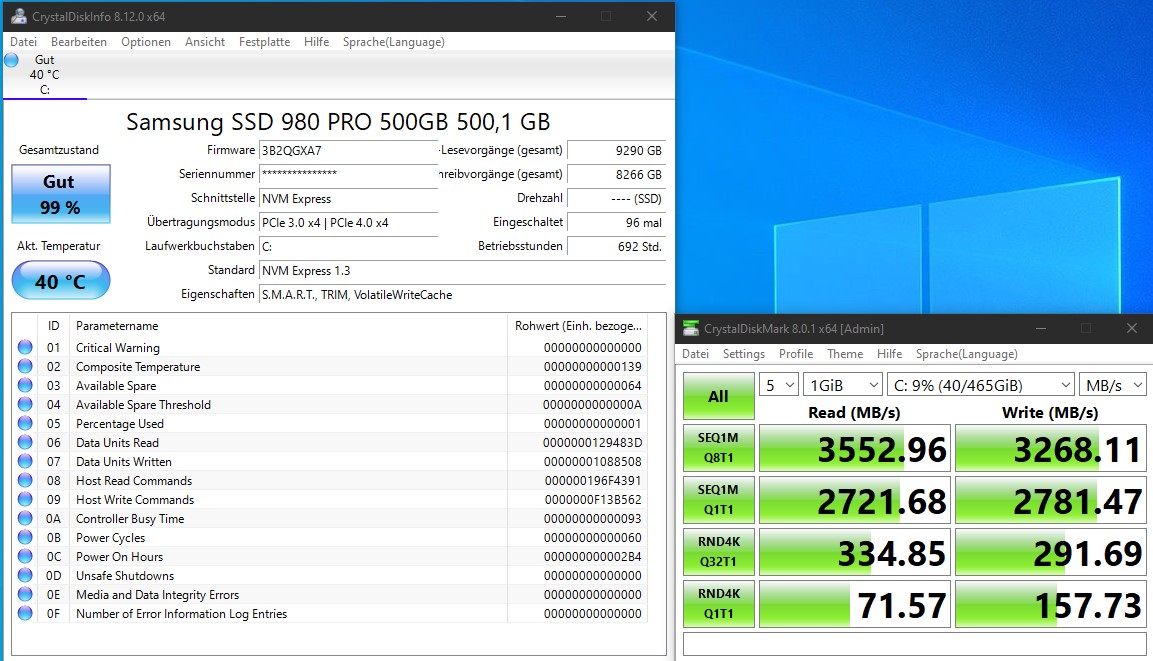The width and height of the screenshot is (1153, 661).
Task: Open Sprache(Language) menu in CrystalDiskMark
Action: (966, 354)
